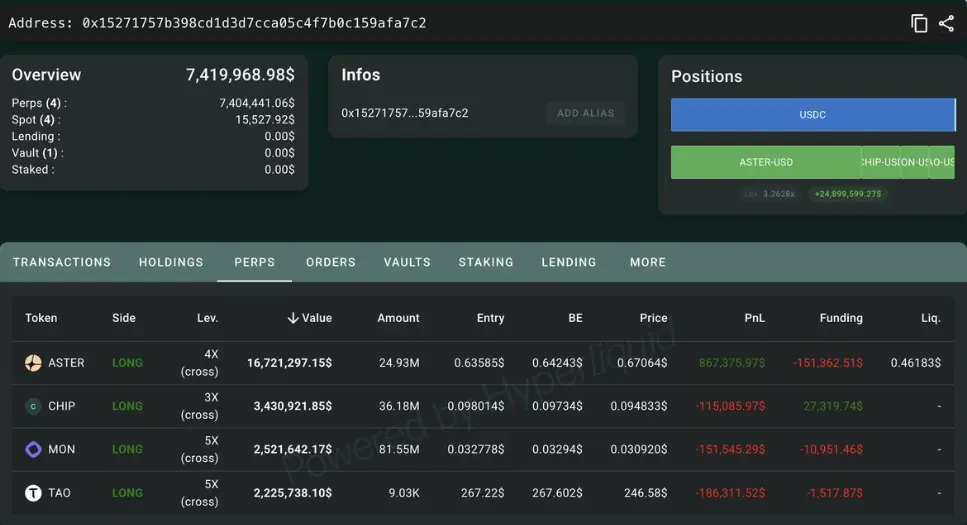Click MON value 2,521,642.17$
The image size is (967, 525).
point(292,449)
